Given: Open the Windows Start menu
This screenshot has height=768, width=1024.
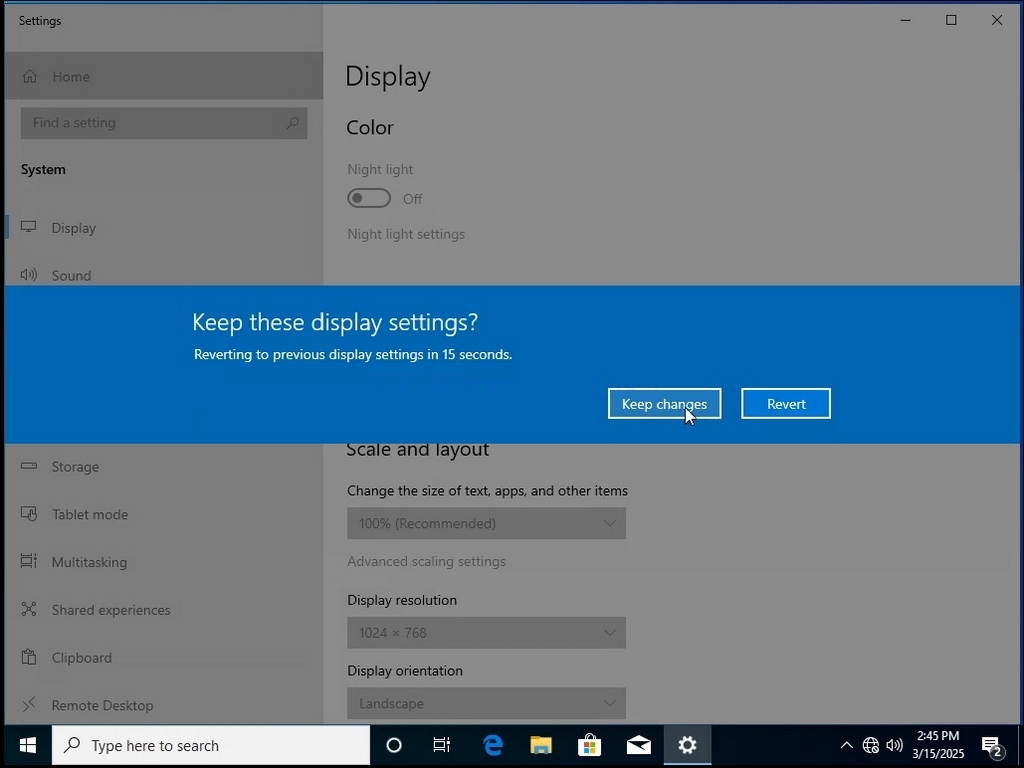Looking at the screenshot, I should pyautogui.click(x=27, y=745).
